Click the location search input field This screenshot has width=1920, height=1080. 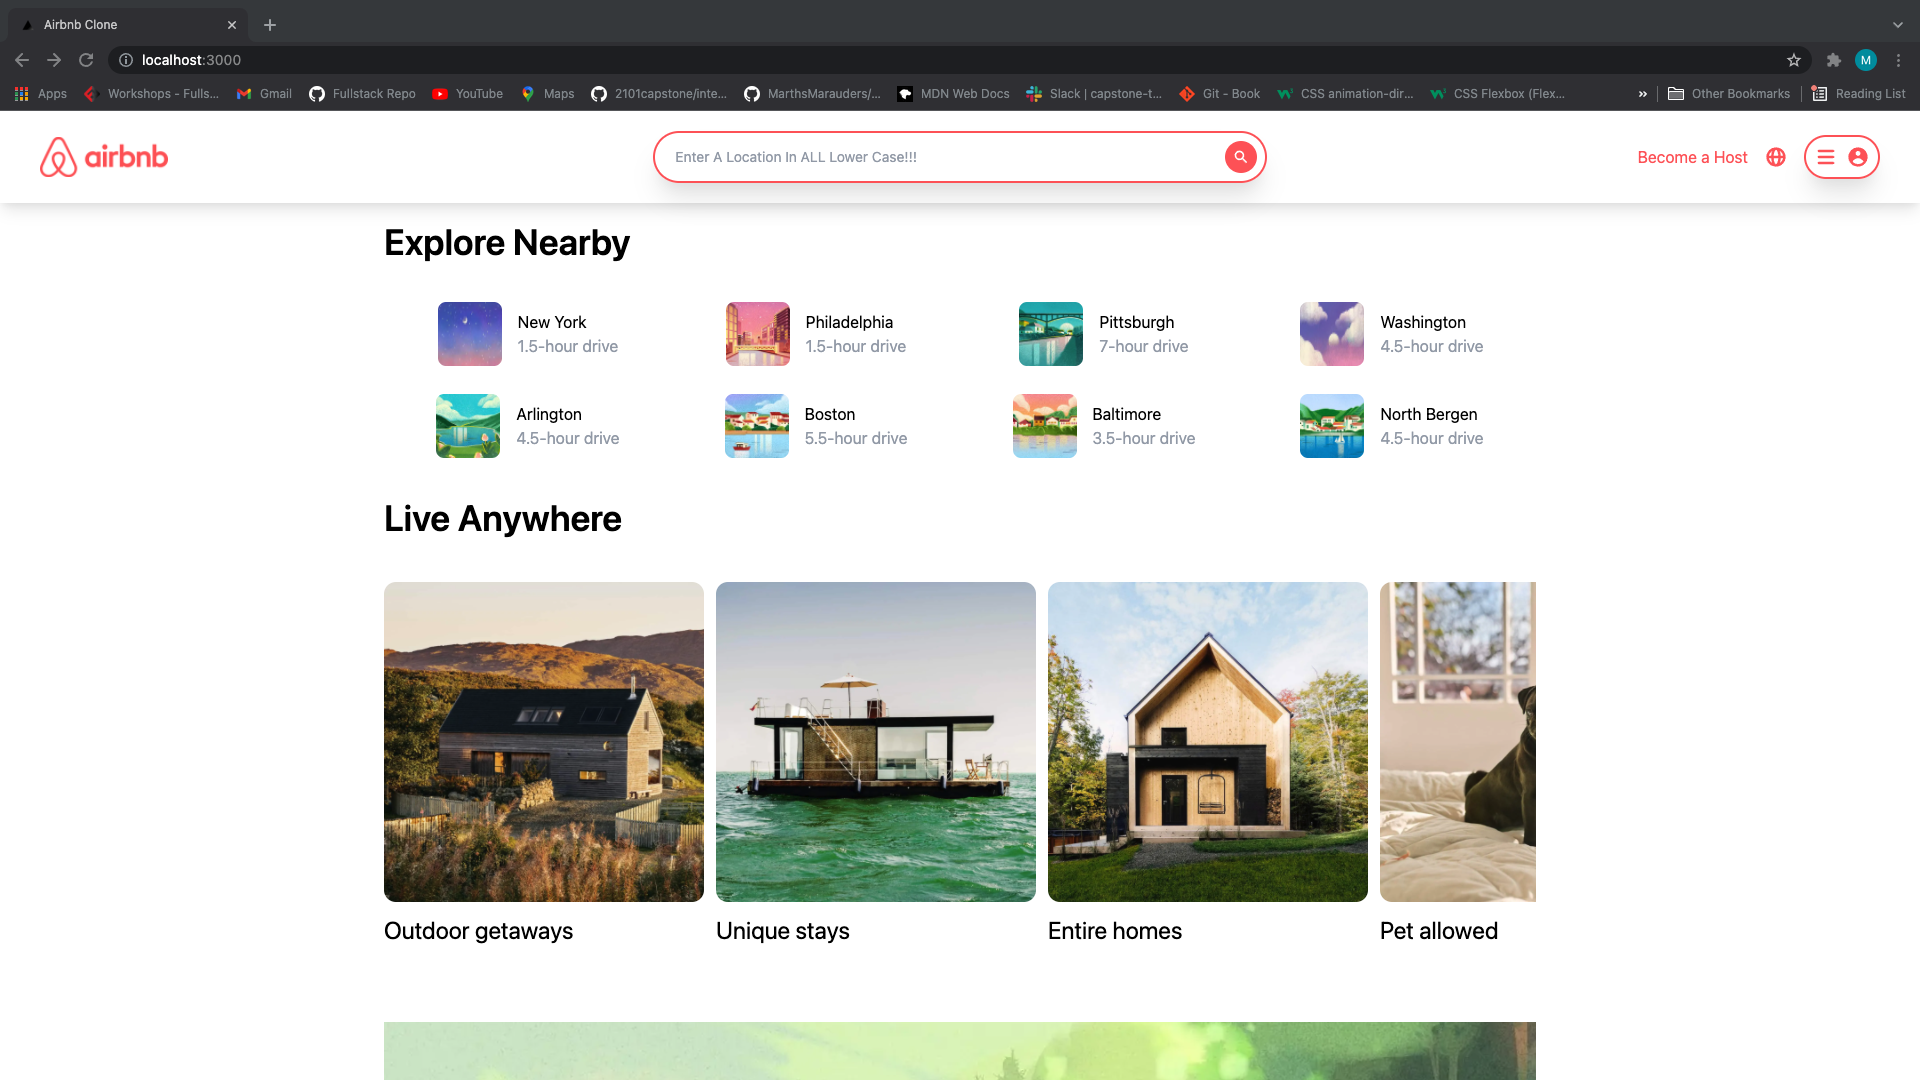coord(900,157)
